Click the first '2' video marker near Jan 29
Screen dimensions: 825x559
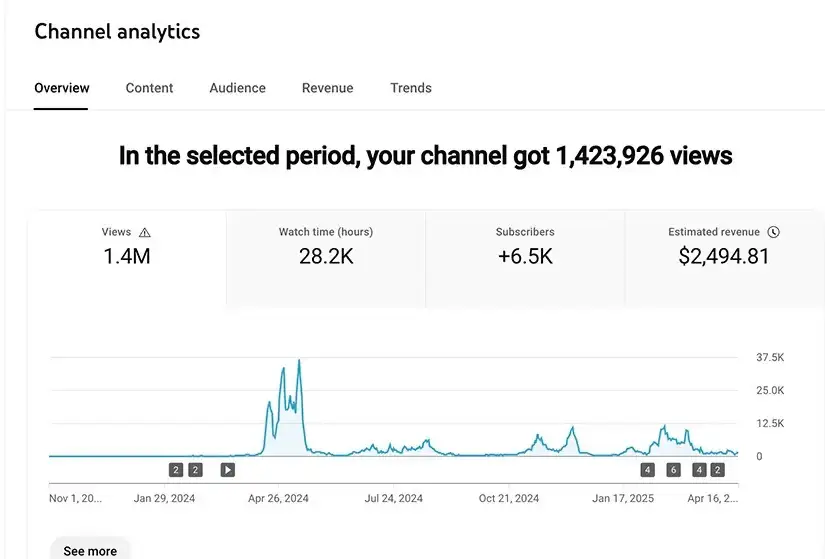coord(176,470)
